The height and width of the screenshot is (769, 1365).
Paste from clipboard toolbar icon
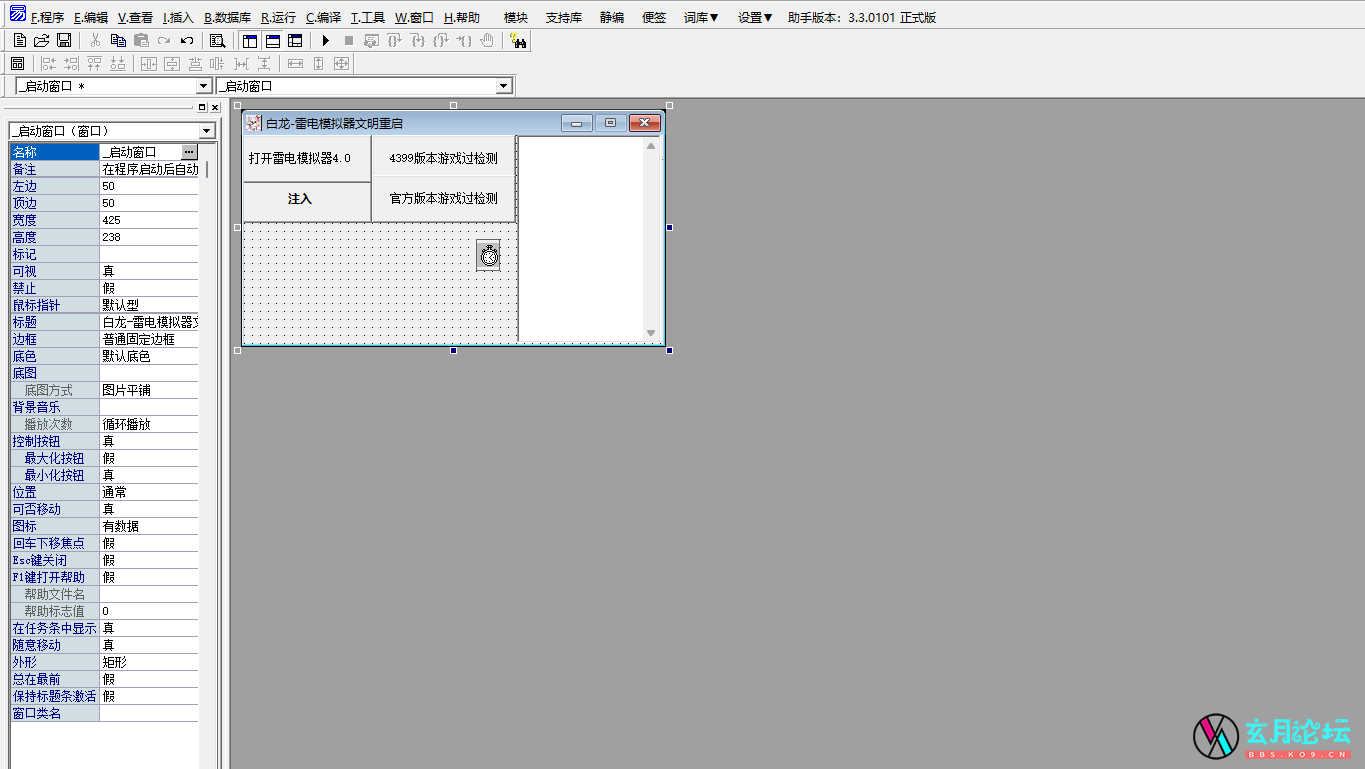[141, 41]
